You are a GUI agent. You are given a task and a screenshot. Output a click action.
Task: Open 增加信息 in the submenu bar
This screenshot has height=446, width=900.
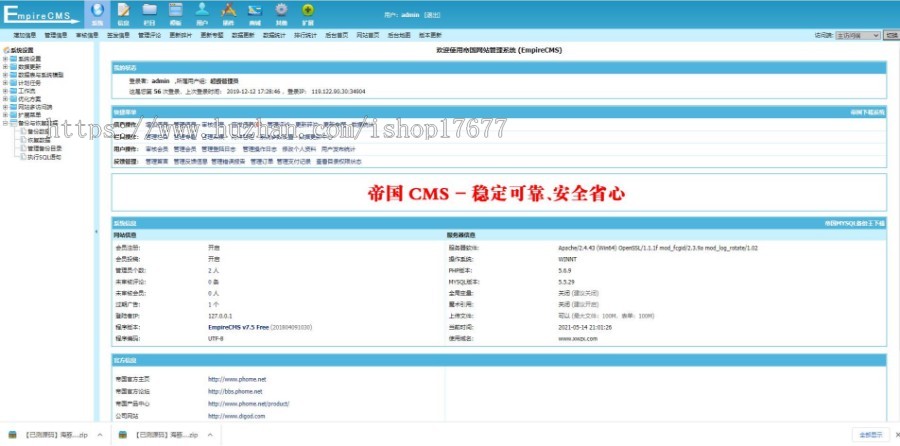[x=25, y=35]
